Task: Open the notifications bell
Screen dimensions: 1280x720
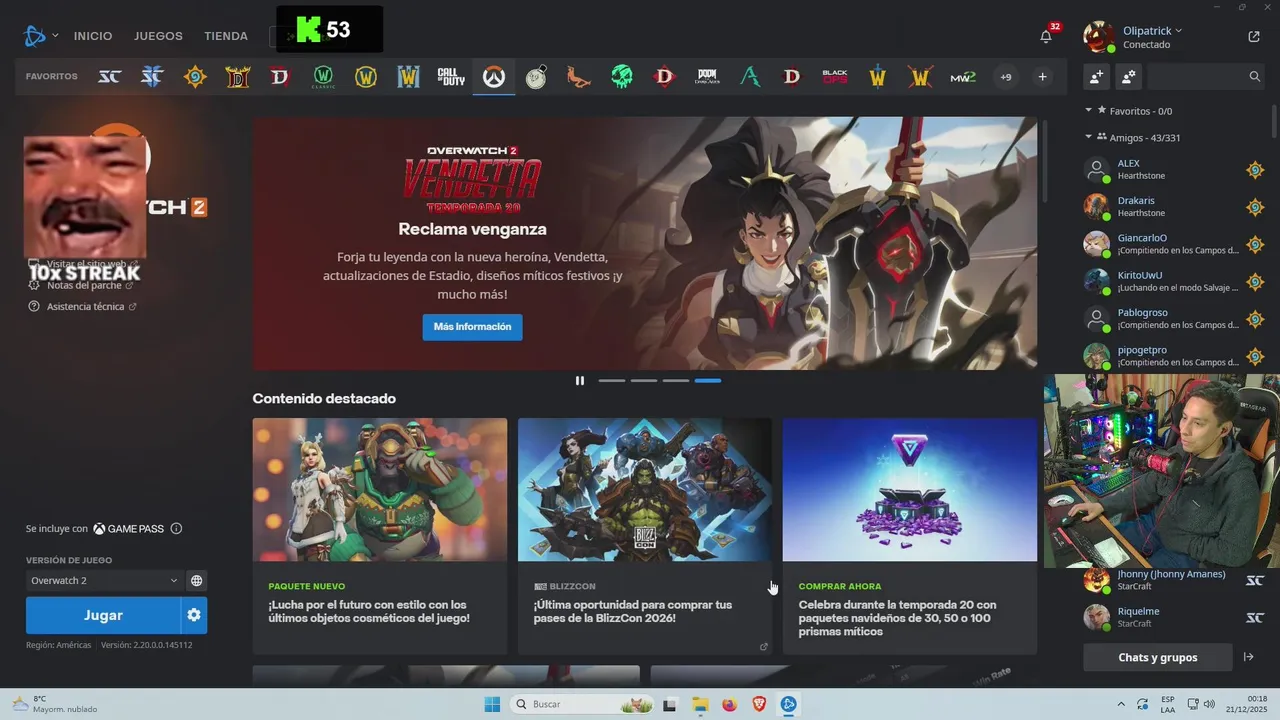Action: click(x=1046, y=36)
